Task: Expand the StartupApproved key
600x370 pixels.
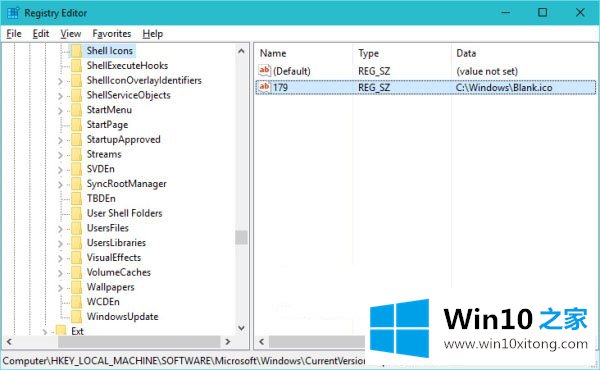Action: [60, 140]
